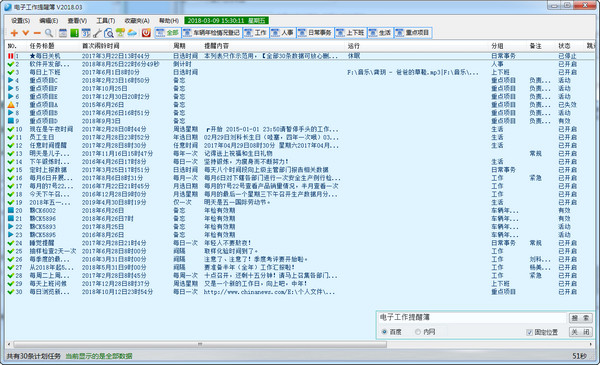Select the 重点项目 group tab
Image resolution: width=600 pixels, height=365 pixels.
[413, 33]
